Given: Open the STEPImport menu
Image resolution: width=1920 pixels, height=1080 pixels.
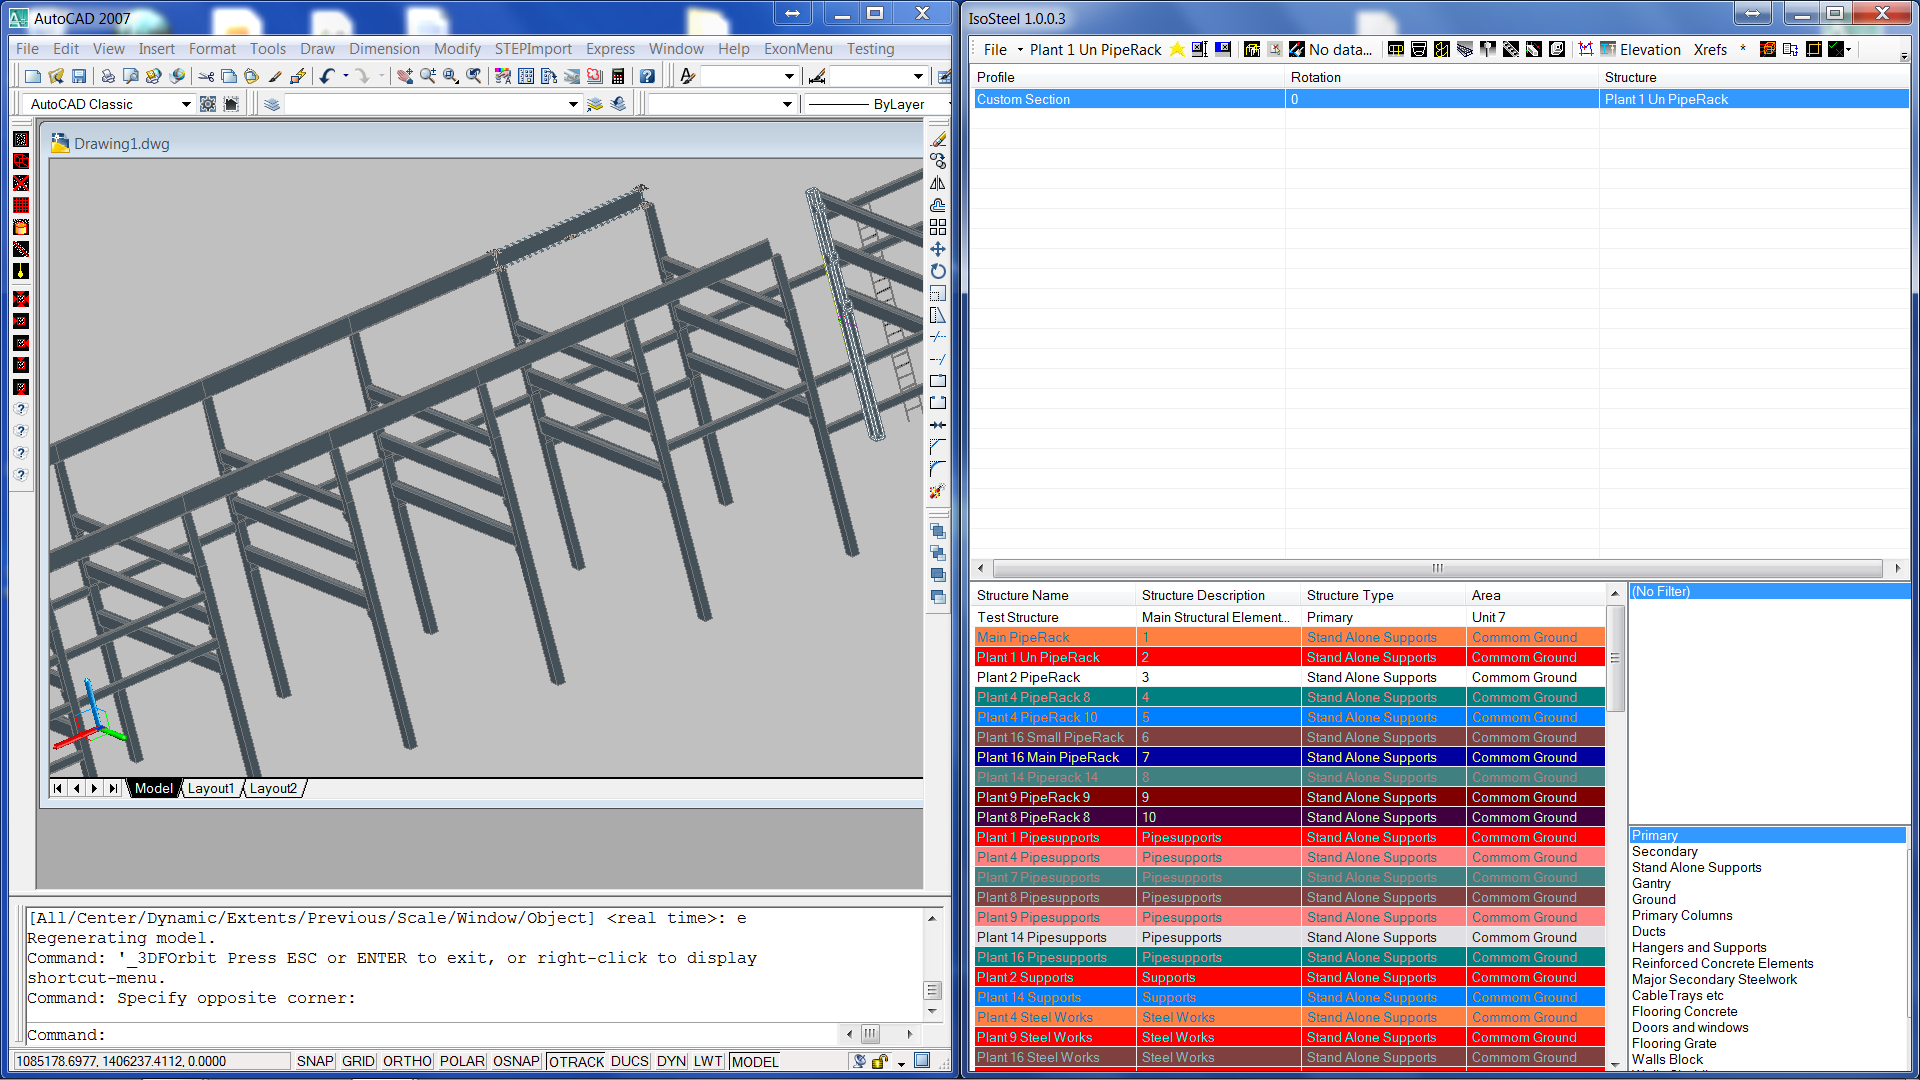Looking at the screenshot, I should 533,49.
